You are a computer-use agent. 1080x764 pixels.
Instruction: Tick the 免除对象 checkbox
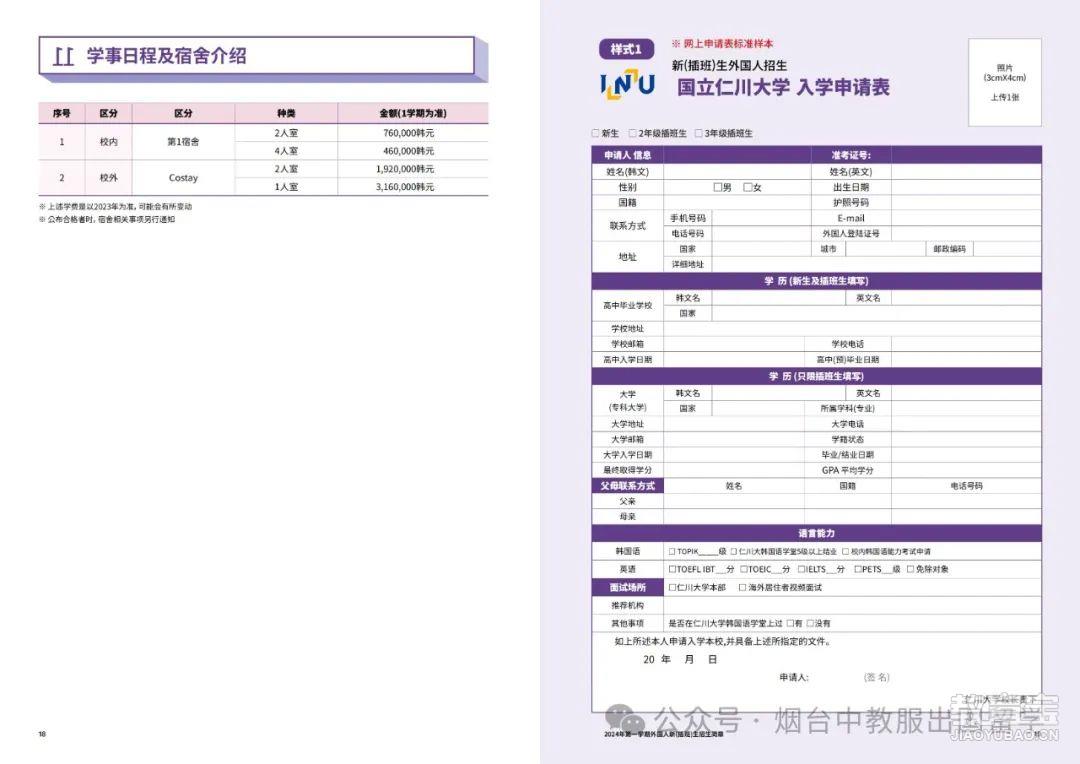[911, 569]
